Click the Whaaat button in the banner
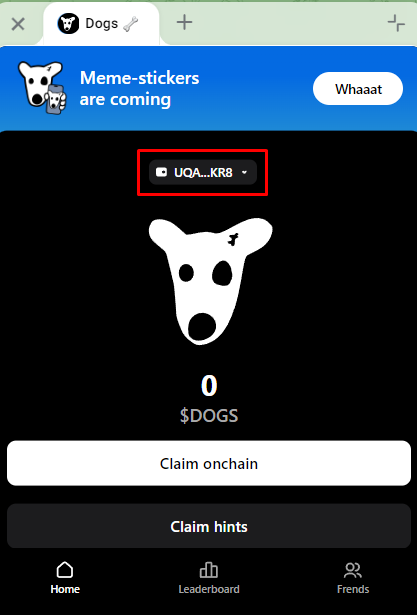 pyautogui.click(x=358, y=89)
